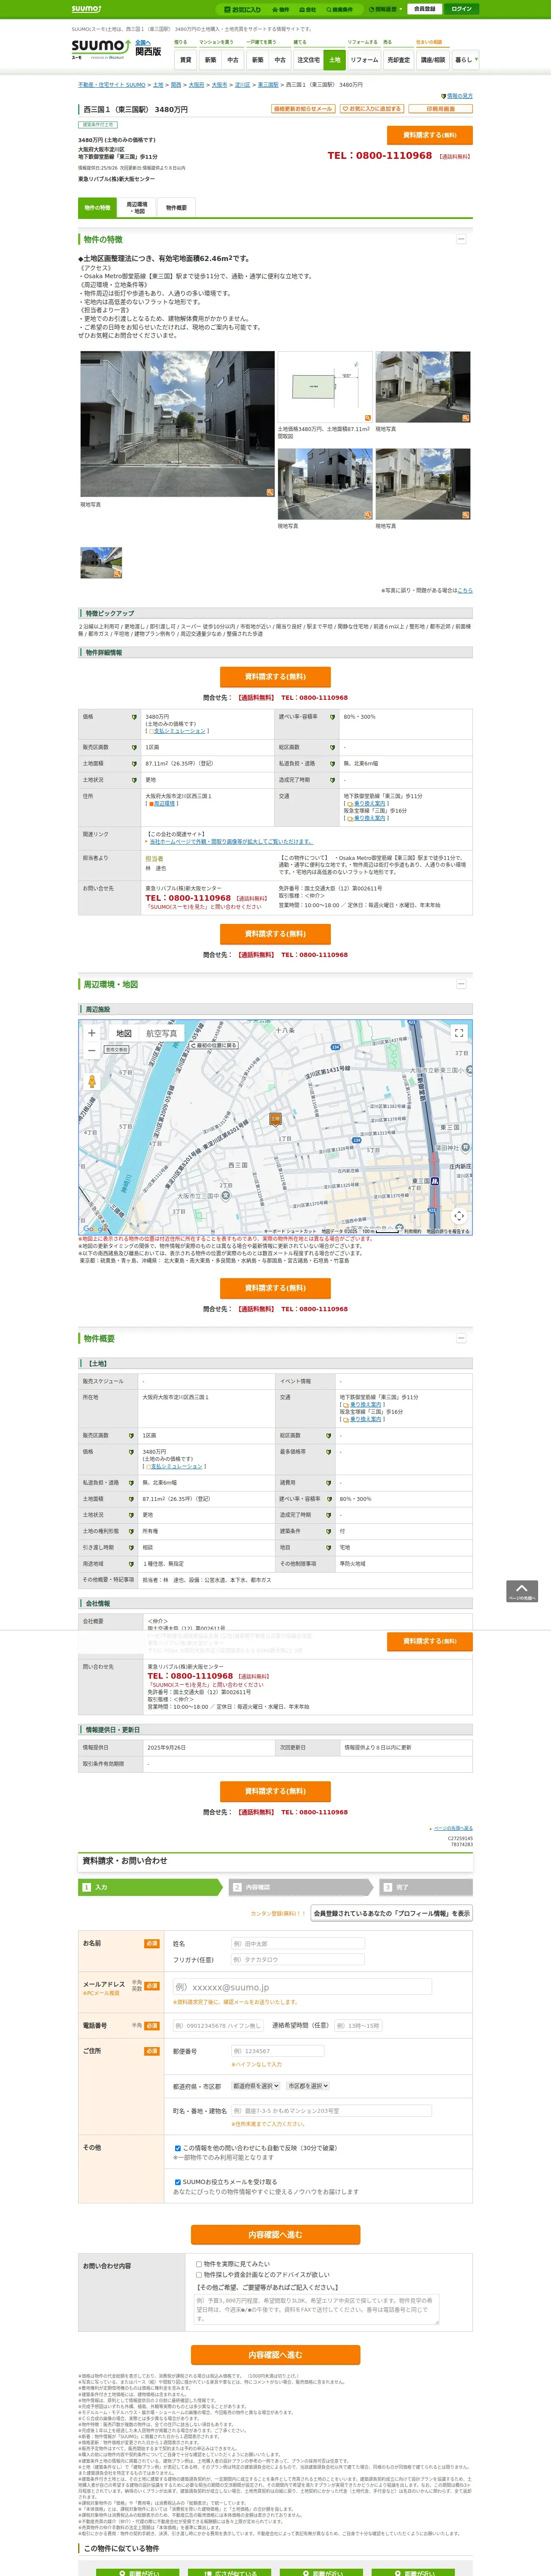The width and height of the screenshot is (551, 2576).
Task: Uncheck SUUMOお役立ちメールを受け取る checkbox
Action: 178,2182
